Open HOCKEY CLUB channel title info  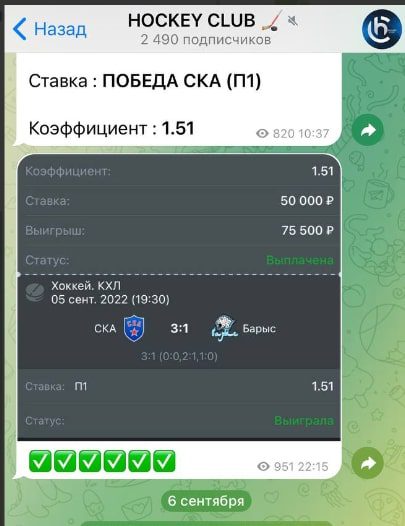192,21
